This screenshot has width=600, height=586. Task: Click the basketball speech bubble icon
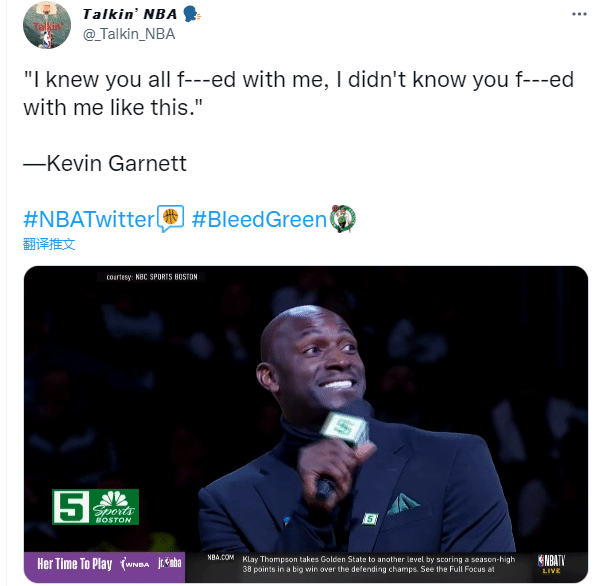170,217
